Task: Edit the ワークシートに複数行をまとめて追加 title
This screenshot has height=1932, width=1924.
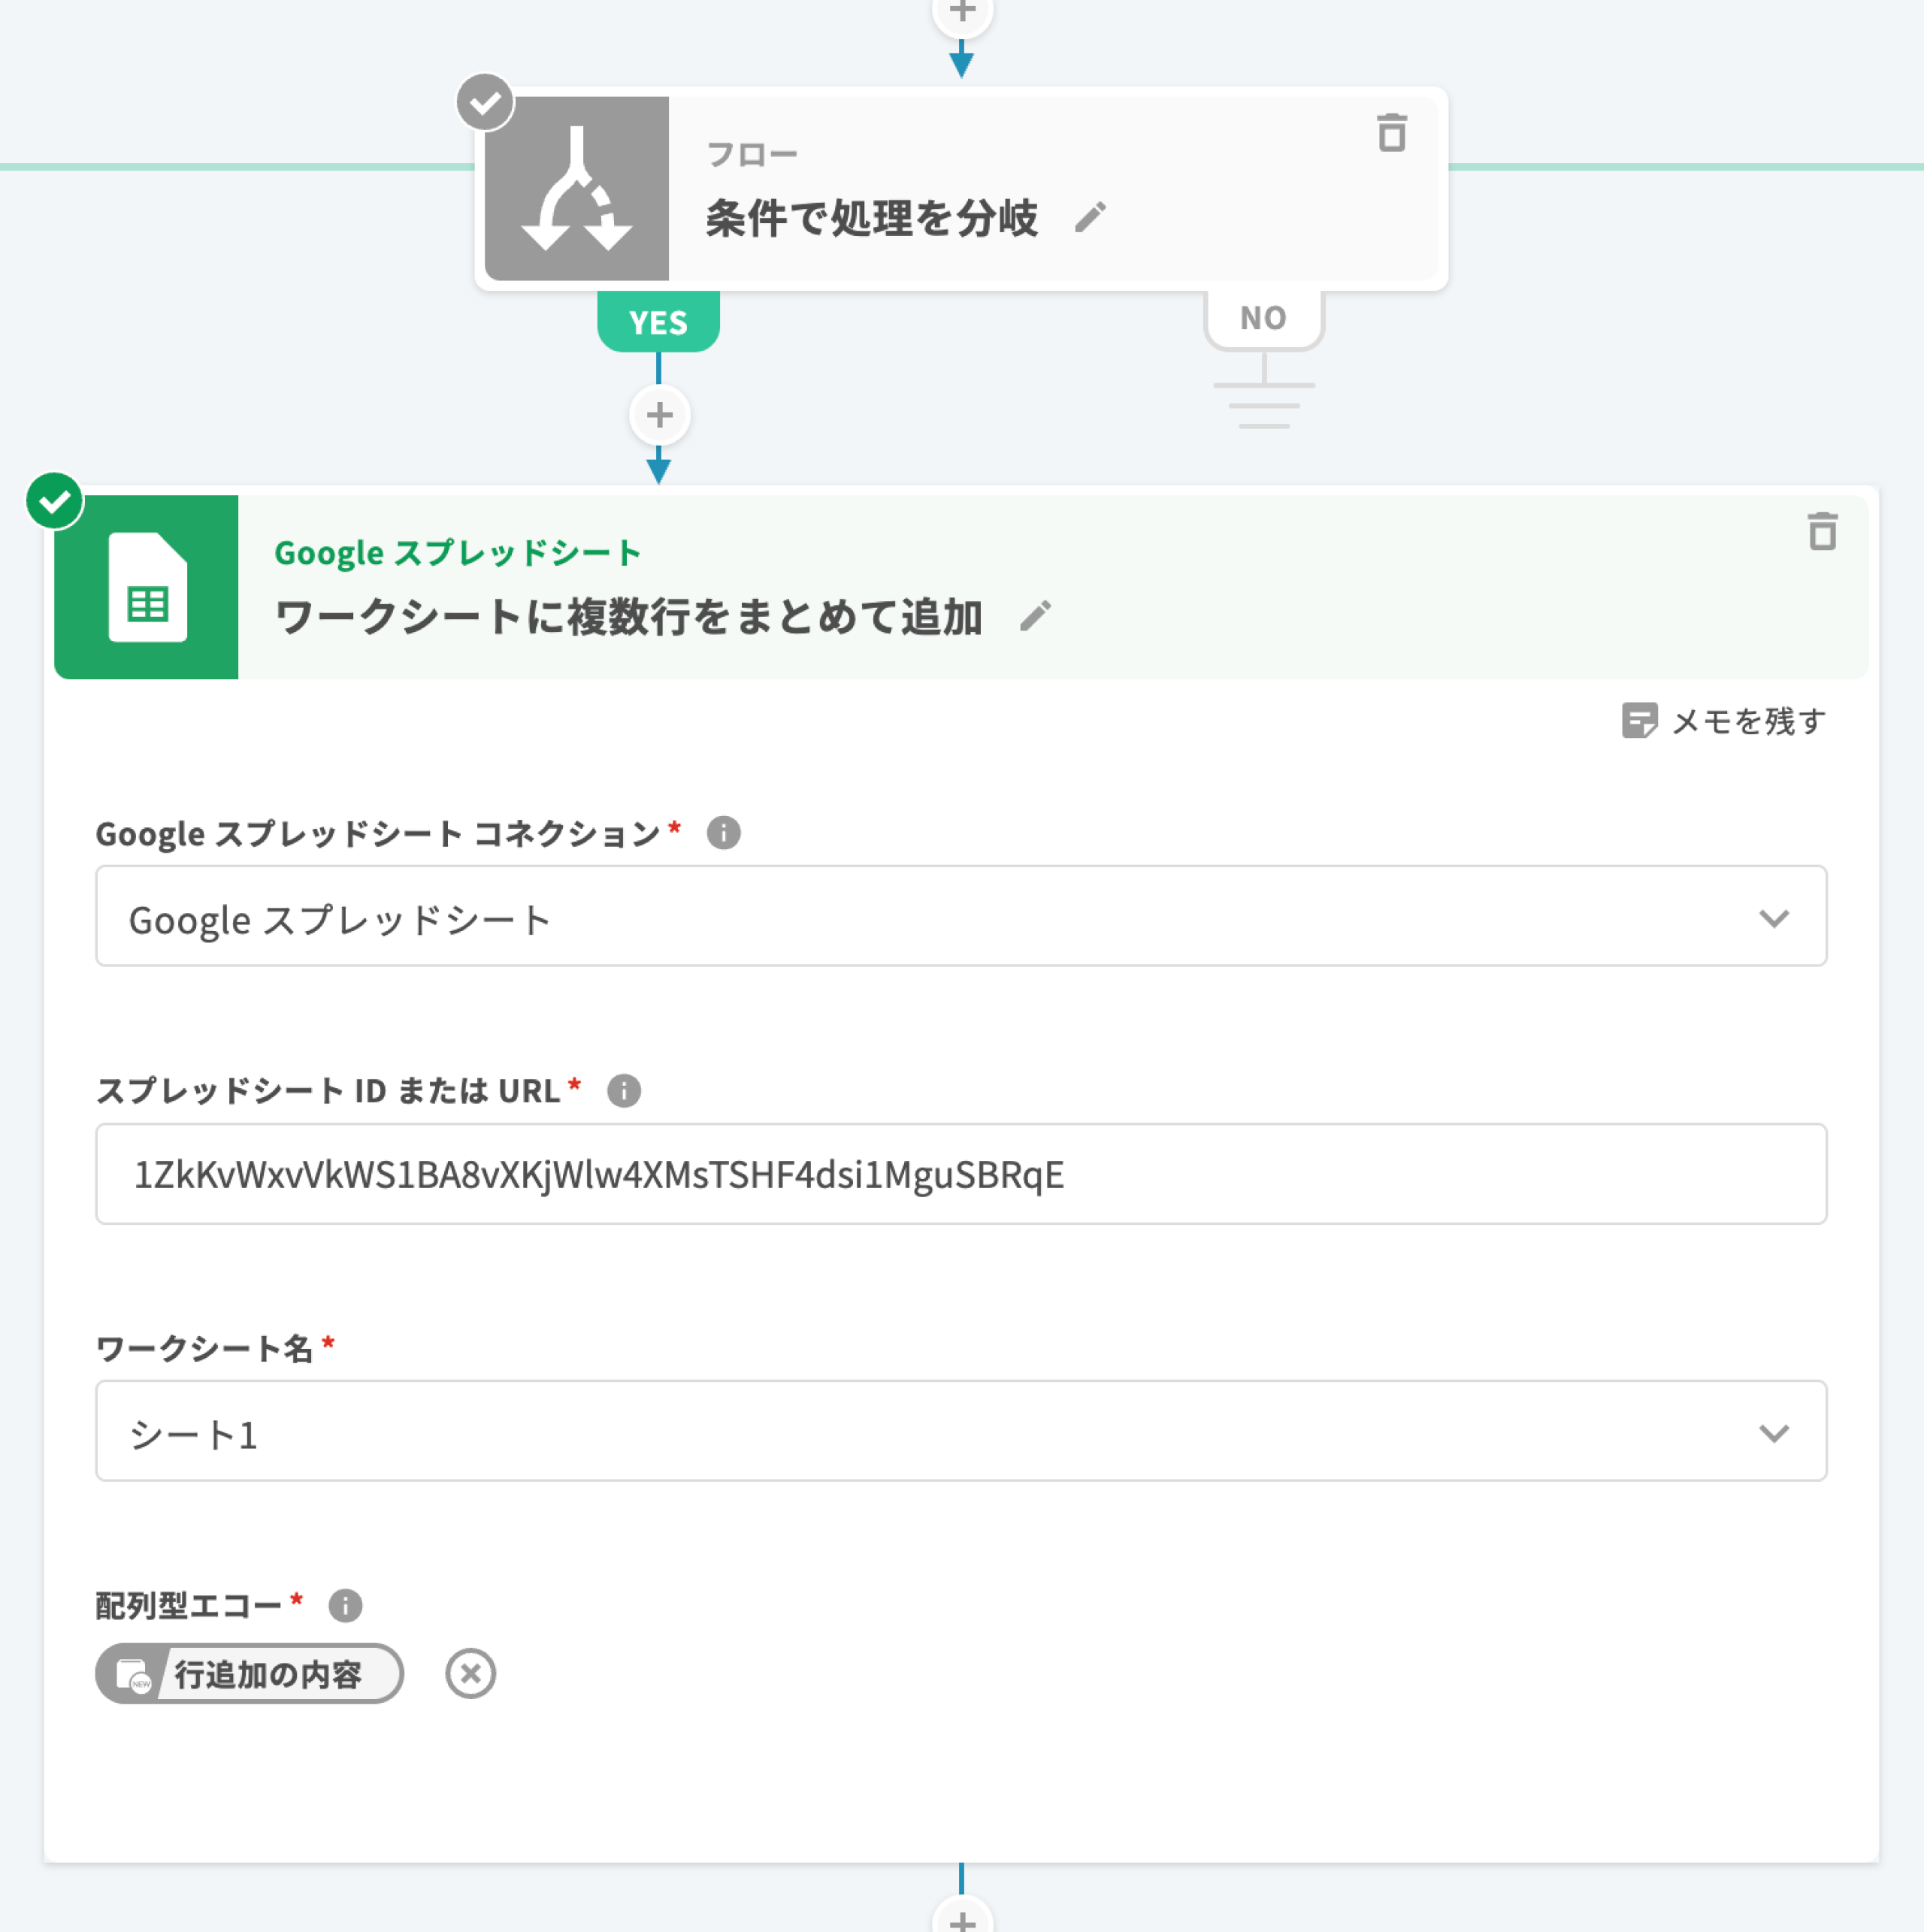Action: point(1035,616)
